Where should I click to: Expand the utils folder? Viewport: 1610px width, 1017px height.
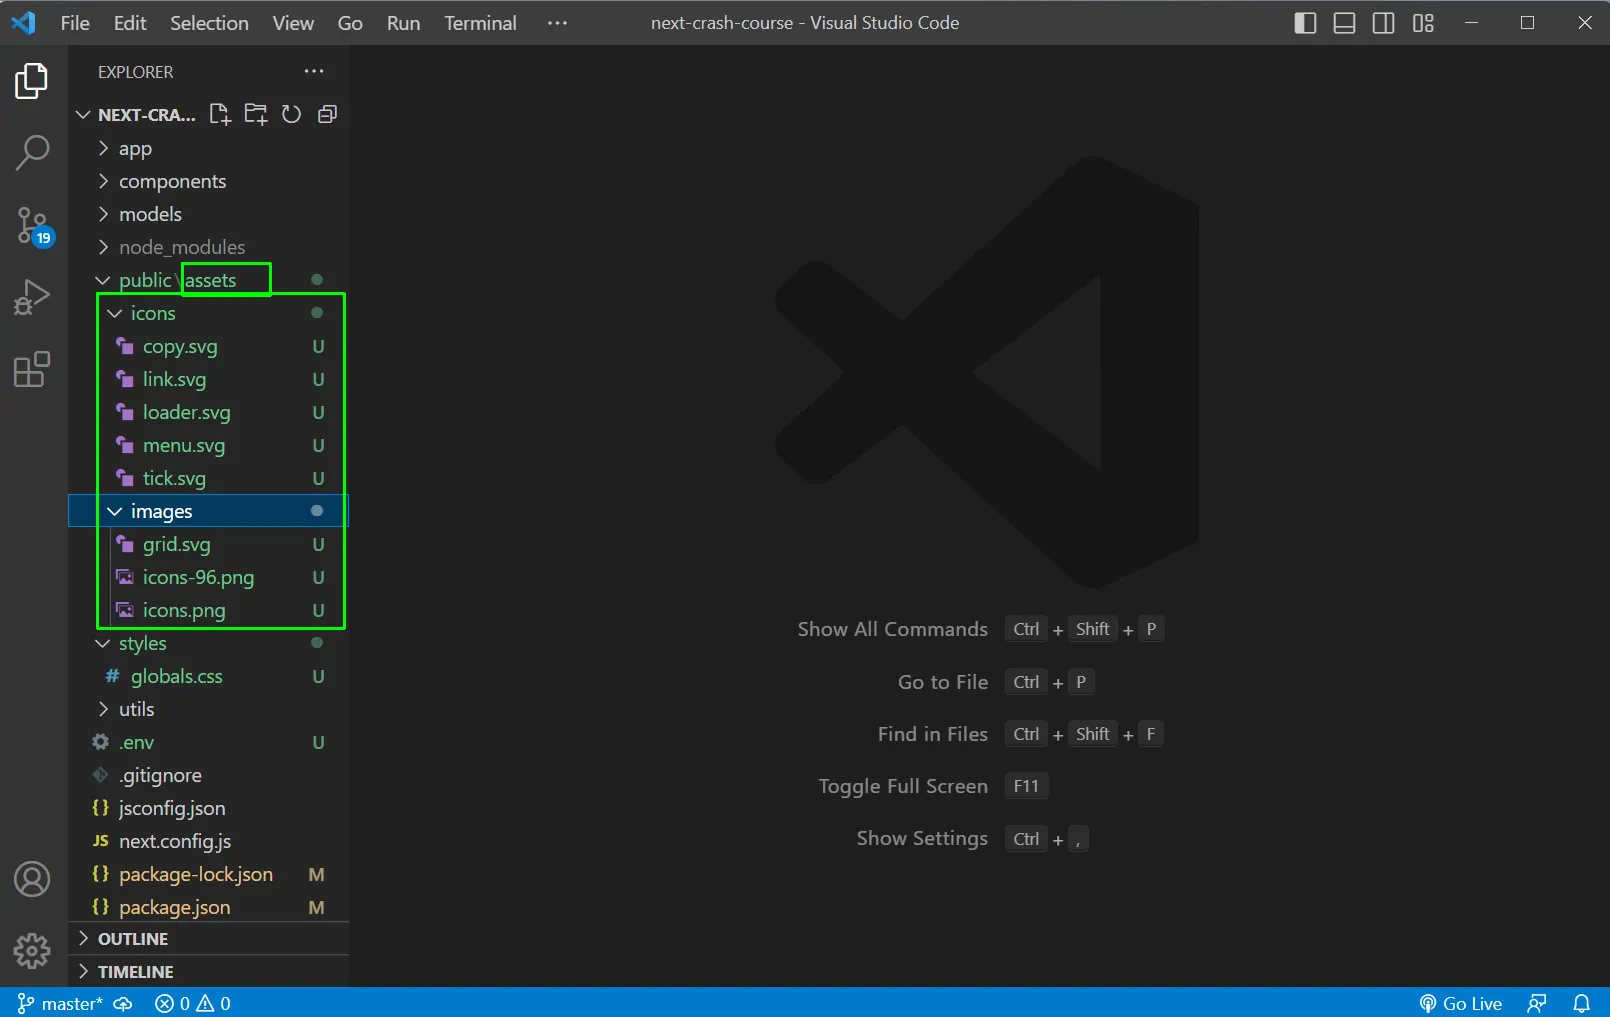pyautogui.click(x=208, y=709)
